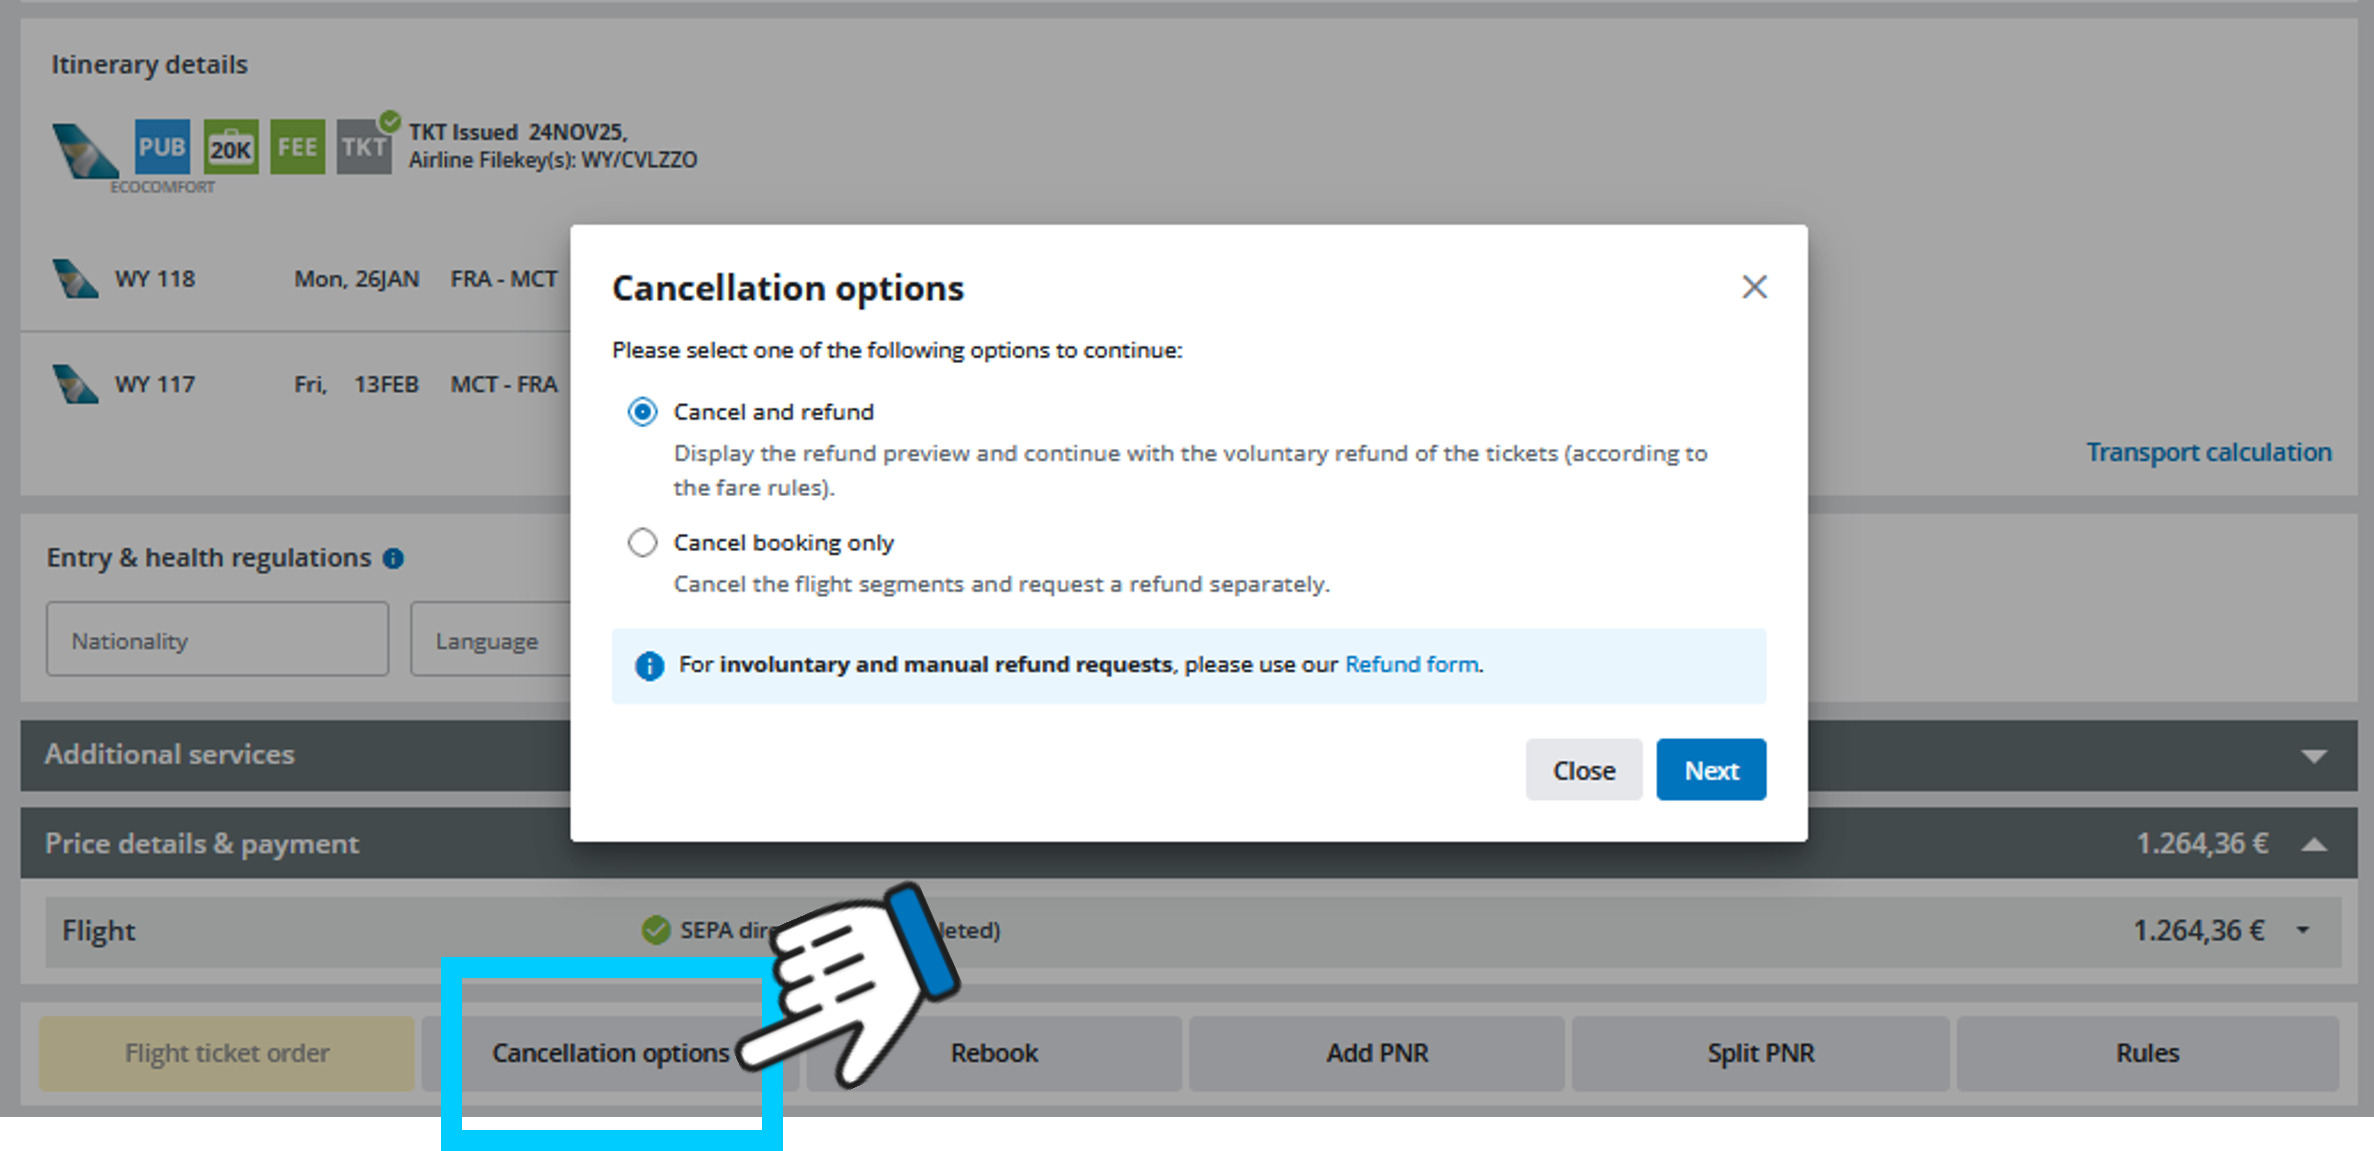
Task: Expand the Flight price row dropdown arrow
Action: click(2303, 931)
